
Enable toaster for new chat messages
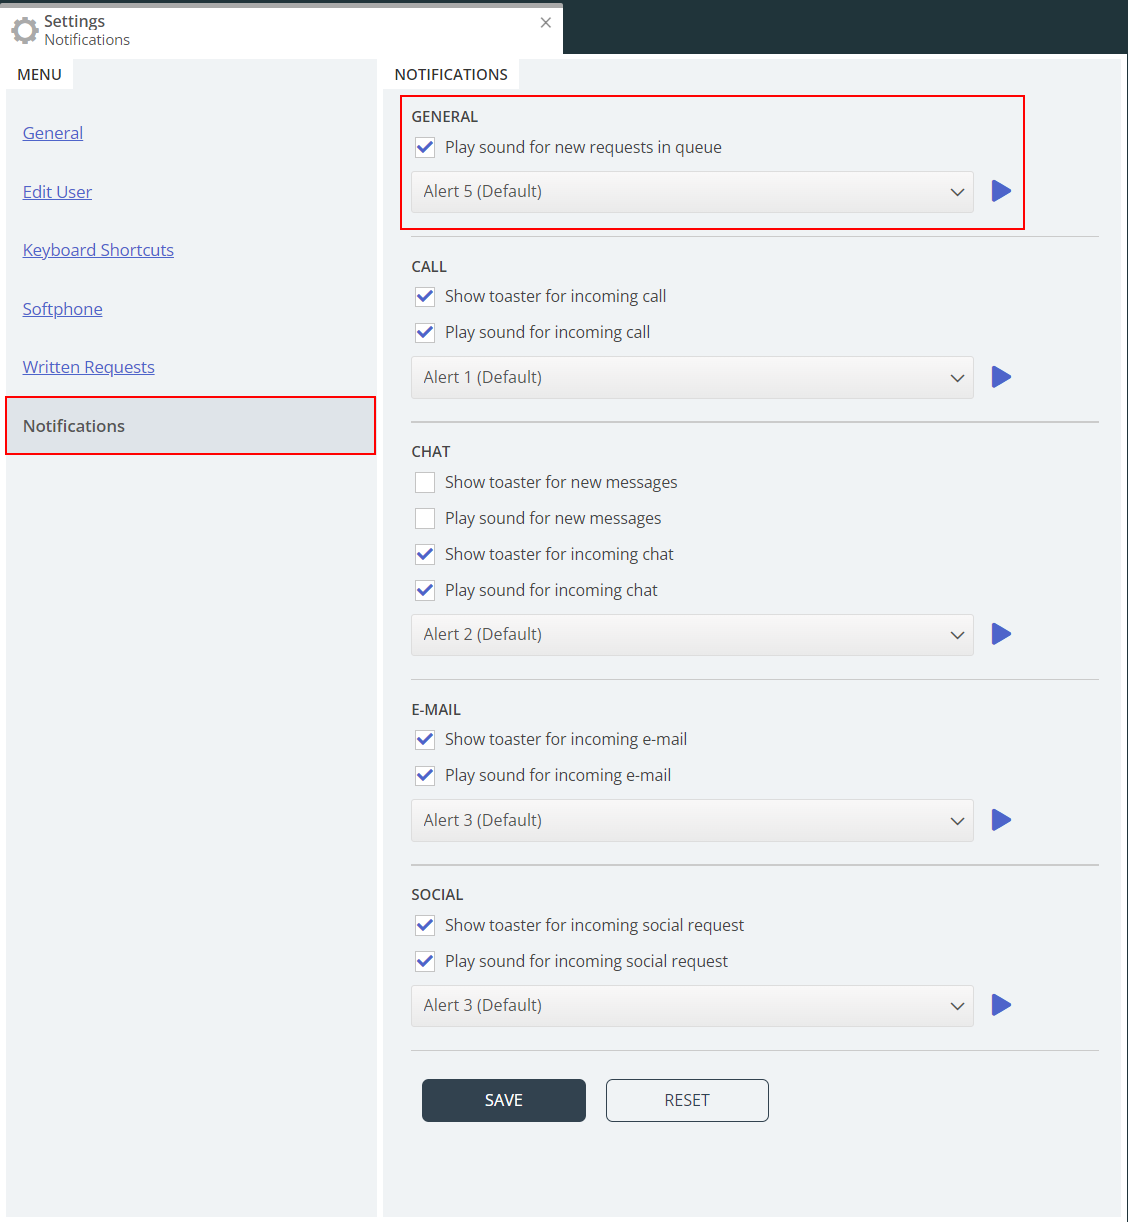425,482
